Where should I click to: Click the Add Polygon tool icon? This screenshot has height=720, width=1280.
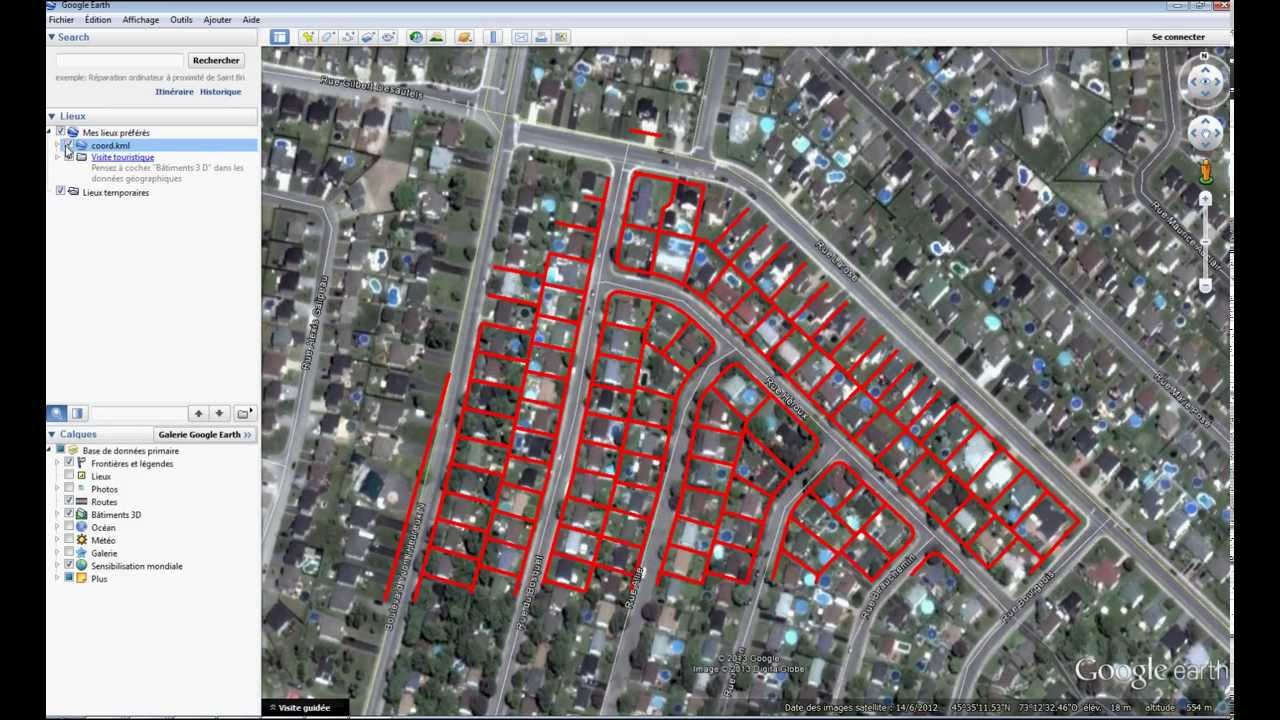[x=328, y=37]
